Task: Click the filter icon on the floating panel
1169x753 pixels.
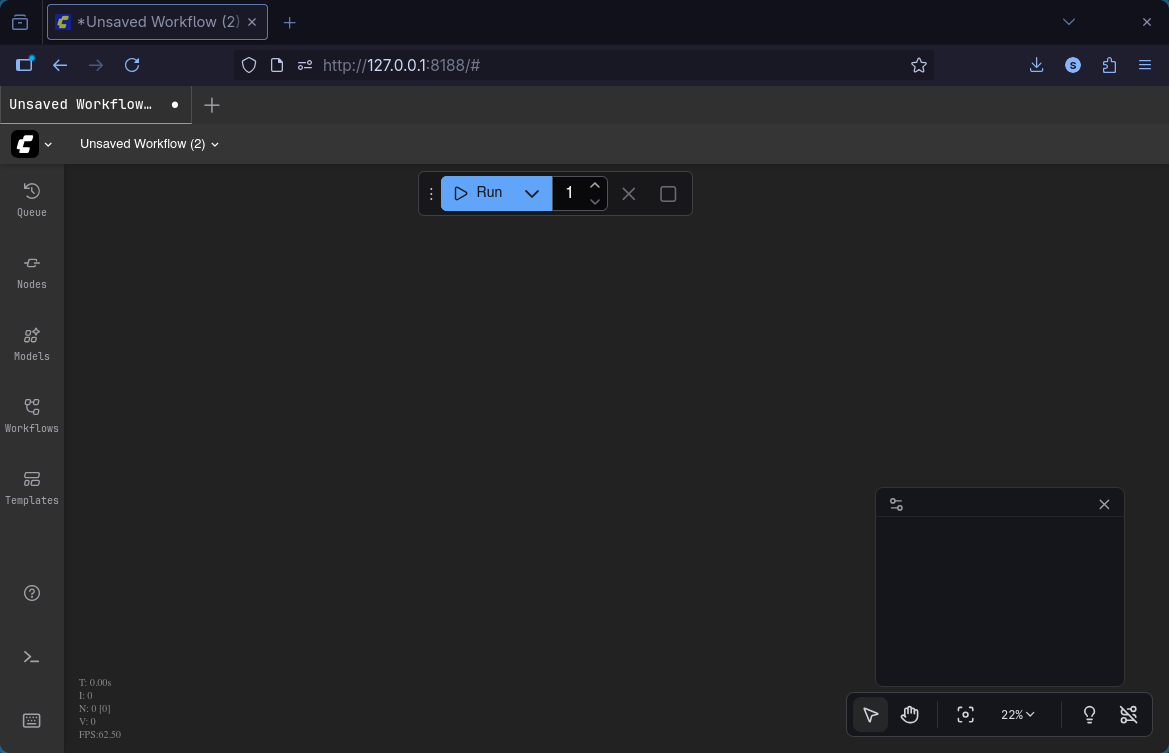Action: coord(896,503)
